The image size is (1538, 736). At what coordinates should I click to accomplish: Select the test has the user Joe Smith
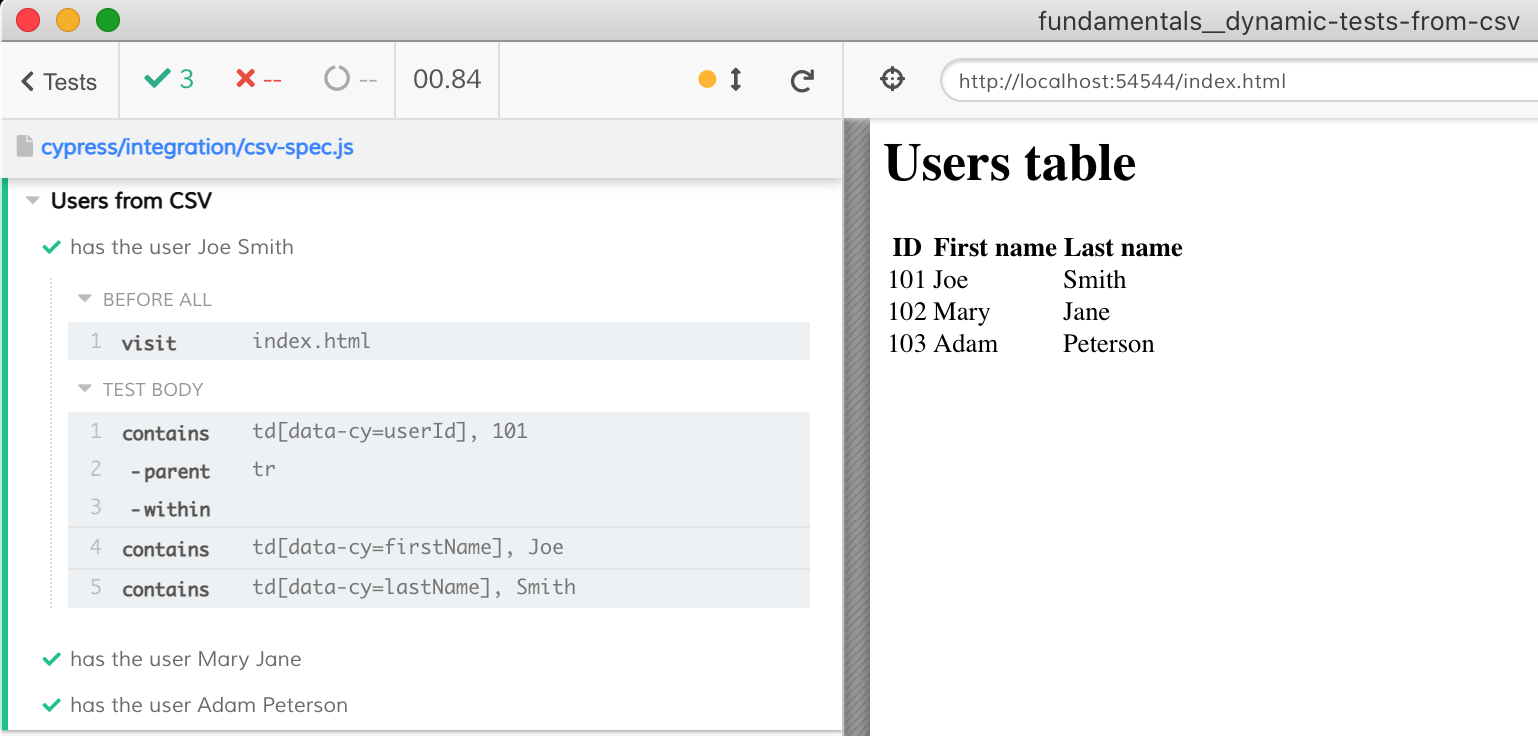pos(182,247)
